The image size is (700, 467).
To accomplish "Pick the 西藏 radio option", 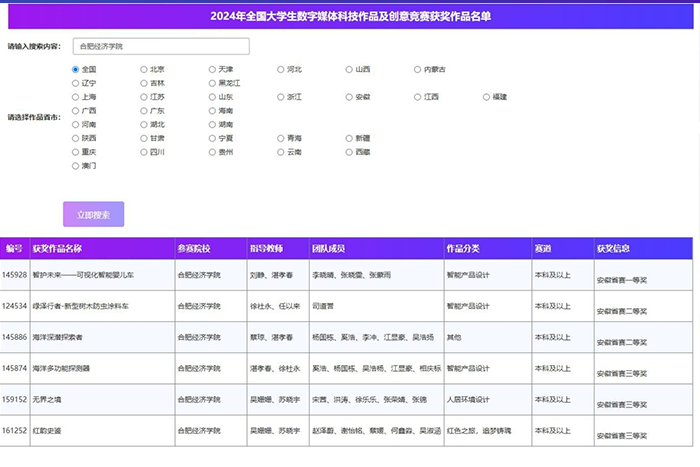I will pos(350,152).
